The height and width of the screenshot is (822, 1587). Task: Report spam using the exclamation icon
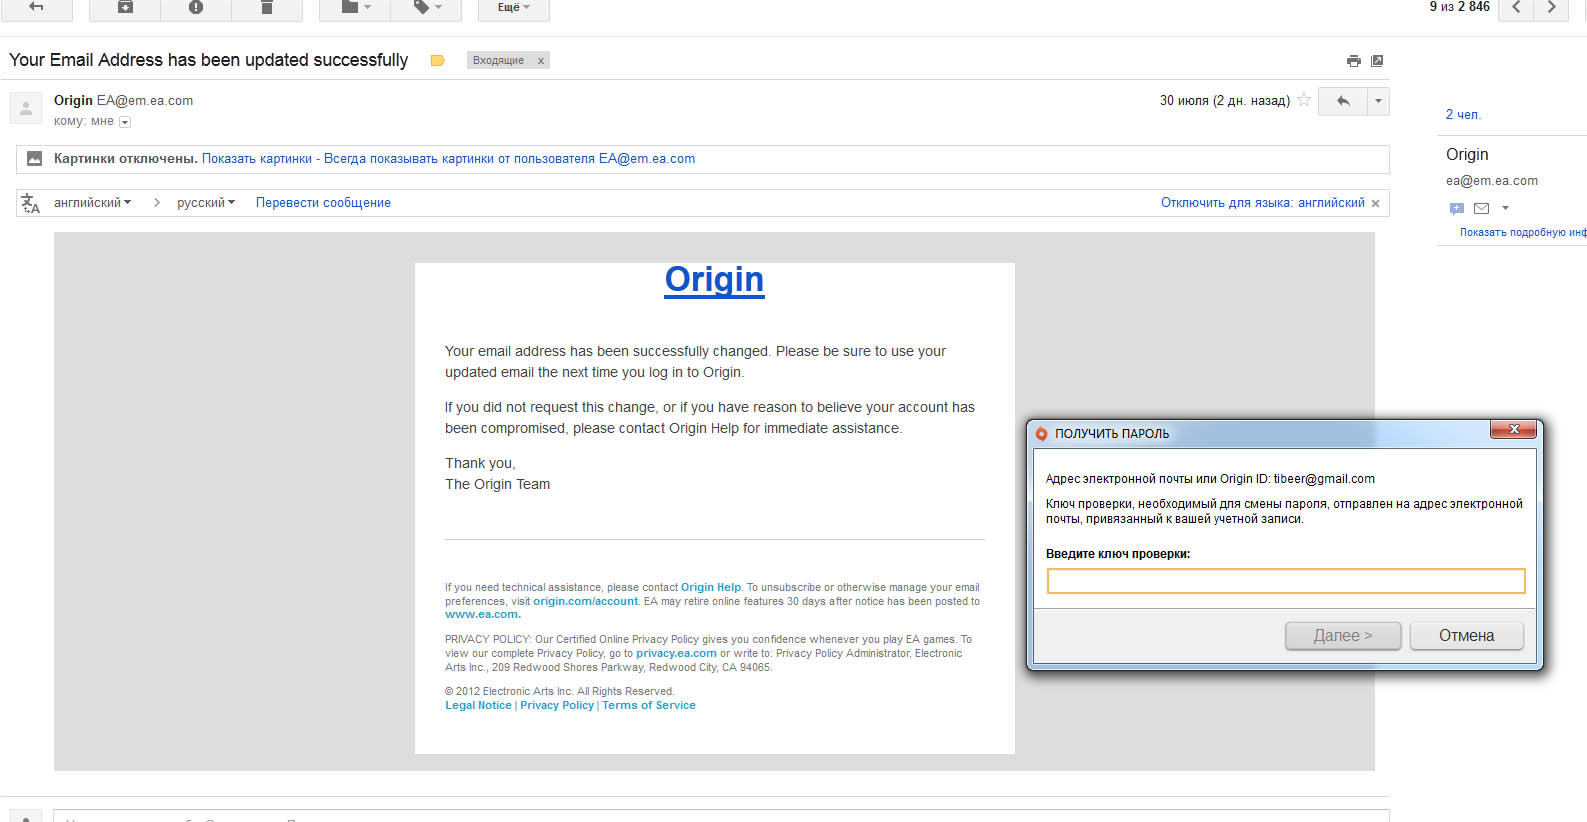[x=196, y=8]
